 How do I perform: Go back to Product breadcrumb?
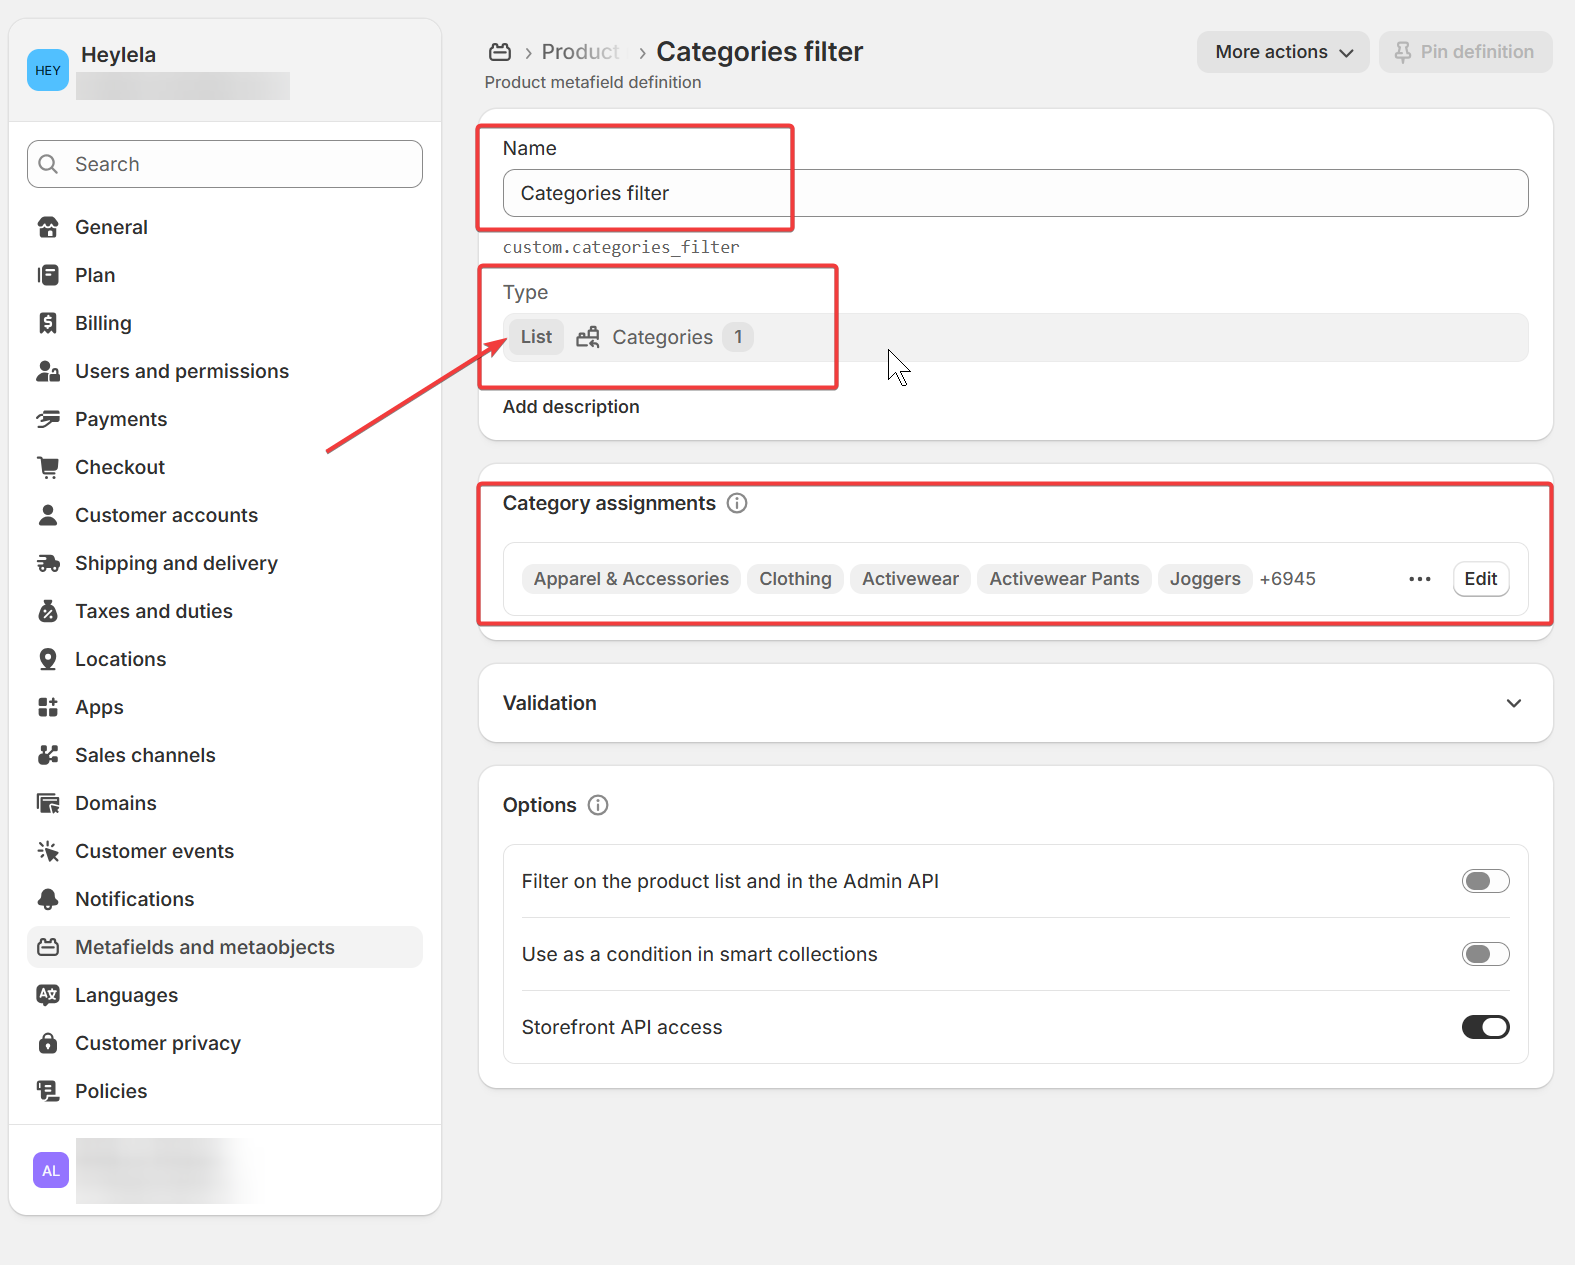(x=580, y=52)
